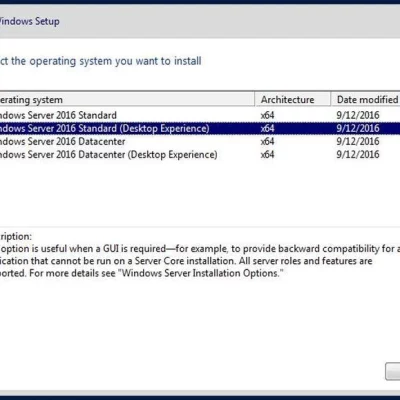Click x64 cell in highlighted row
The height and width of the screenshot is (400, 400).
point(267,128)
